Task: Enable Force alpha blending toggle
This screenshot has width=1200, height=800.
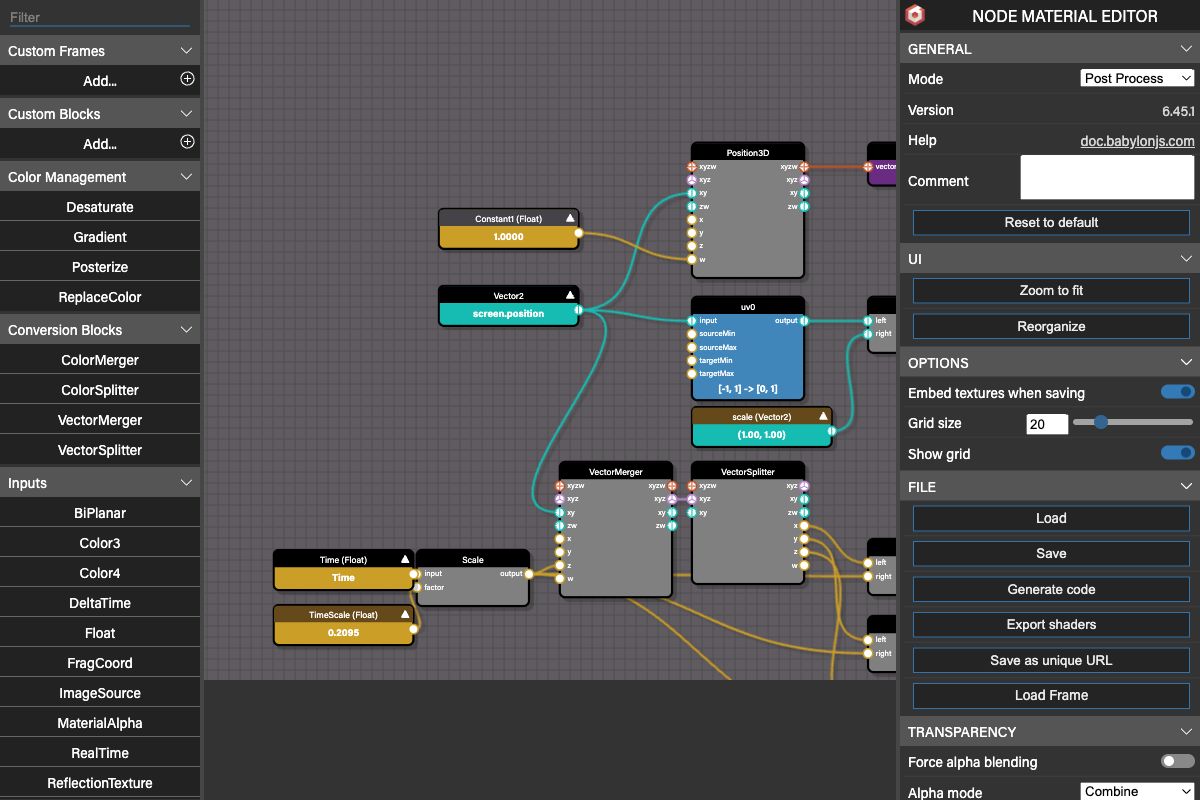Action: (1178, 761)
